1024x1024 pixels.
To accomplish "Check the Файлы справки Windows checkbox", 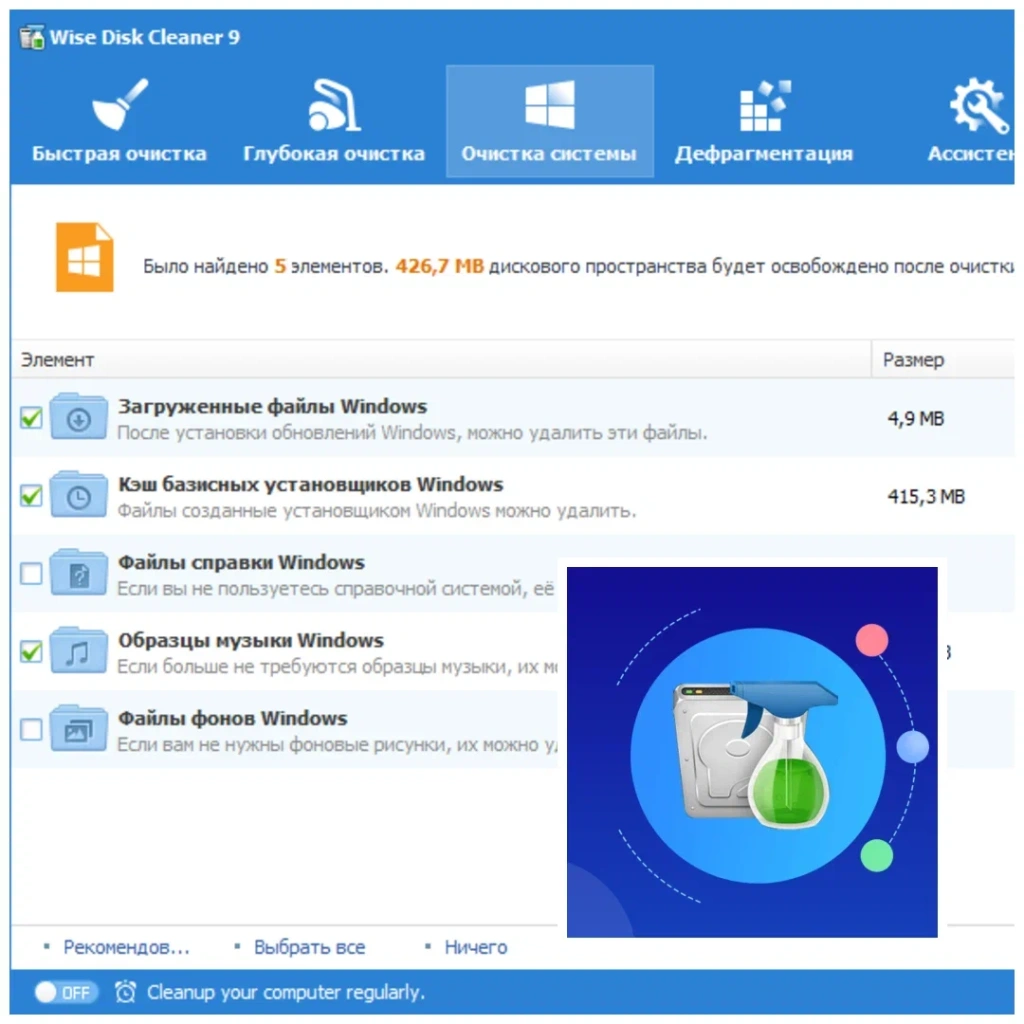I will [31, 573].
